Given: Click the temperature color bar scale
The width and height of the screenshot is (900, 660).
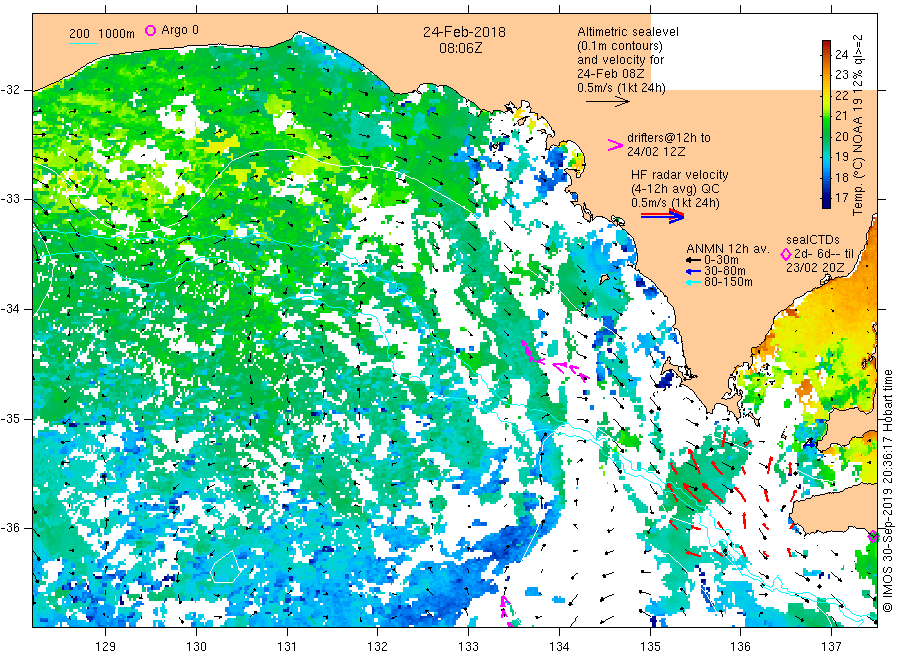Looking at the screenshot, I should [827, 124].
